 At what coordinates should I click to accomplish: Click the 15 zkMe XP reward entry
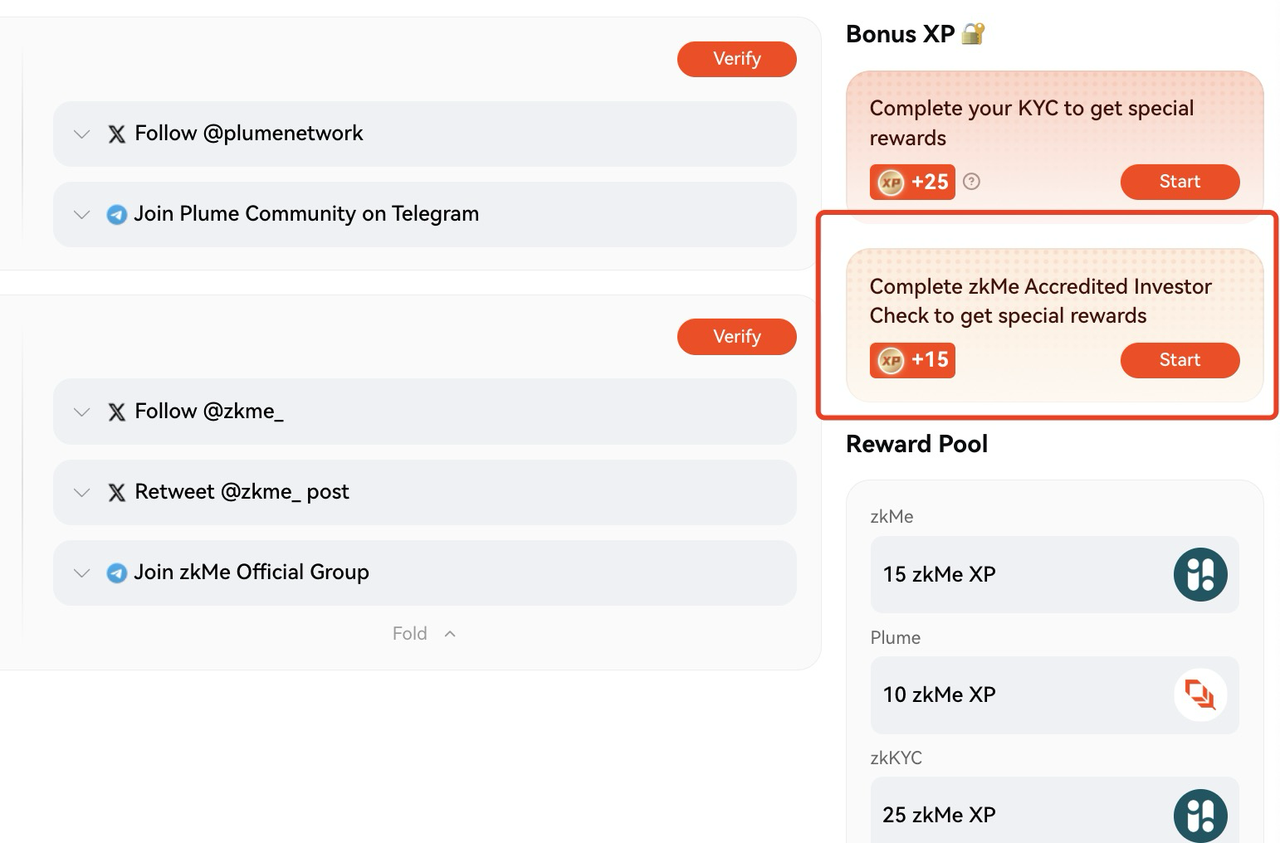1054,574
